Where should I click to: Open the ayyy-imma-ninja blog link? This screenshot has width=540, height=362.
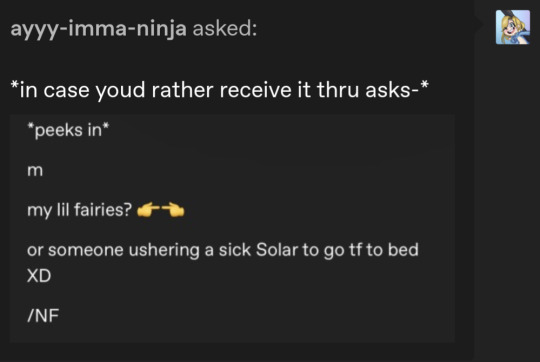98,29
